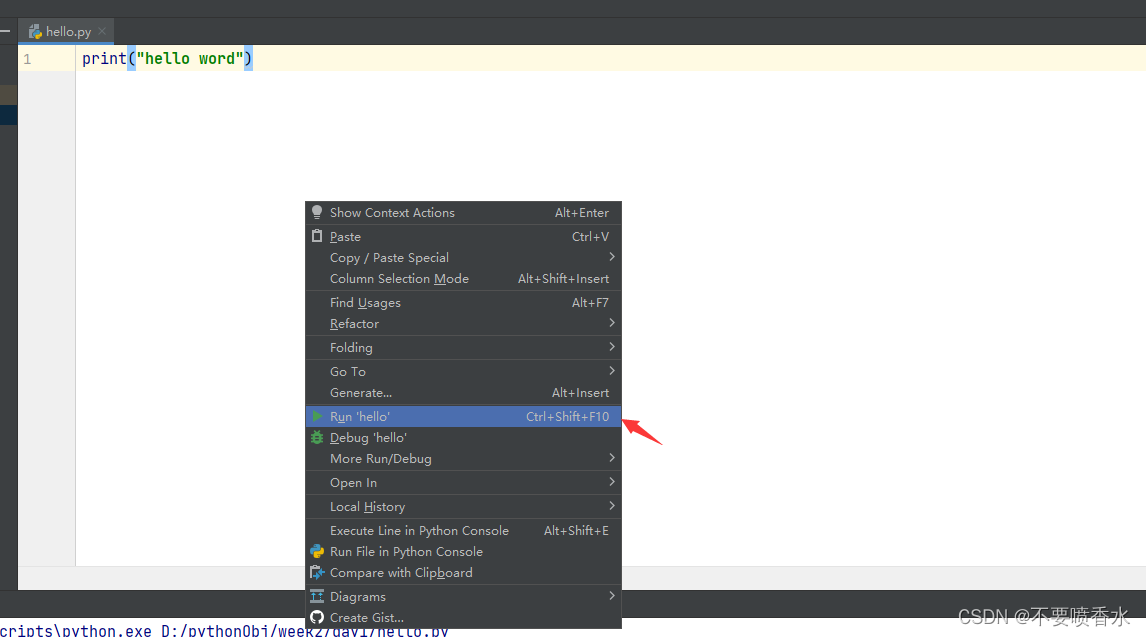Click the GitHub icon next to Create Gist
Screen dimensions: 1146x637
317,617
